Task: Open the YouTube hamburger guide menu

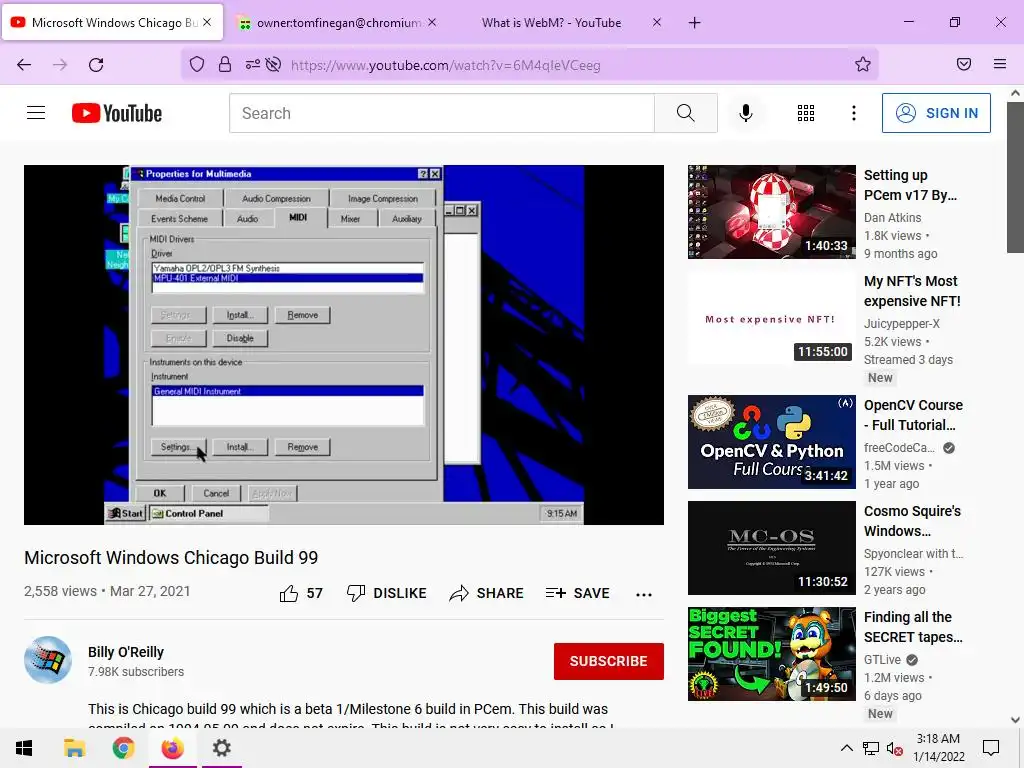Action: click(36, 113)
